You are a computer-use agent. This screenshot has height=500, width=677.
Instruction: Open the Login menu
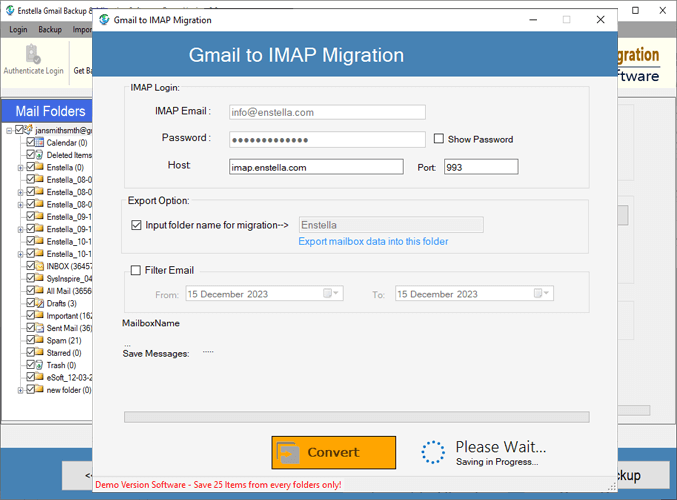click(x=19, y=30)
